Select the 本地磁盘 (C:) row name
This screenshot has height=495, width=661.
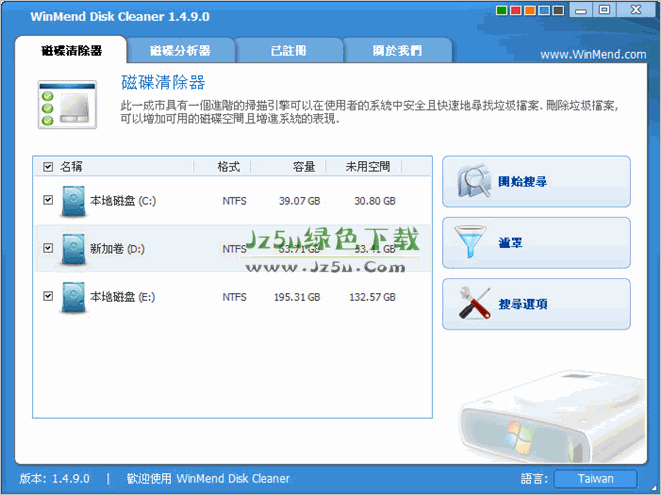(x=123, y=201)
